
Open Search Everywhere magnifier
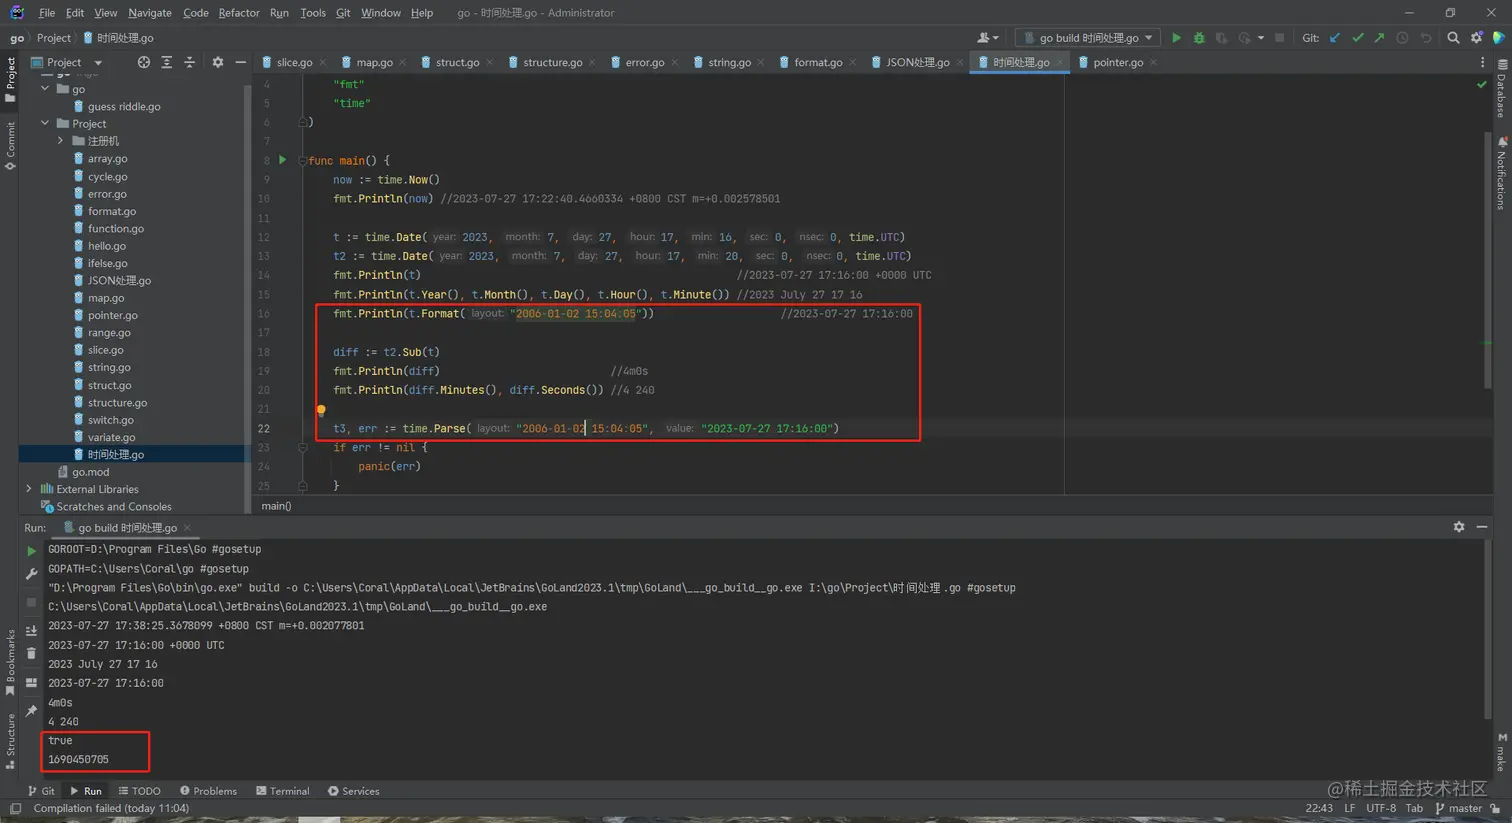(1453, 38)
